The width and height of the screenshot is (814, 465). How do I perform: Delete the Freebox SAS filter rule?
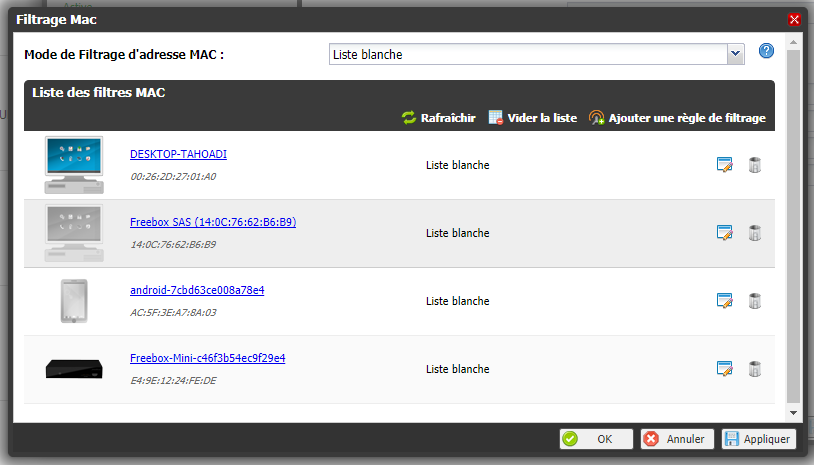(755, 233)
